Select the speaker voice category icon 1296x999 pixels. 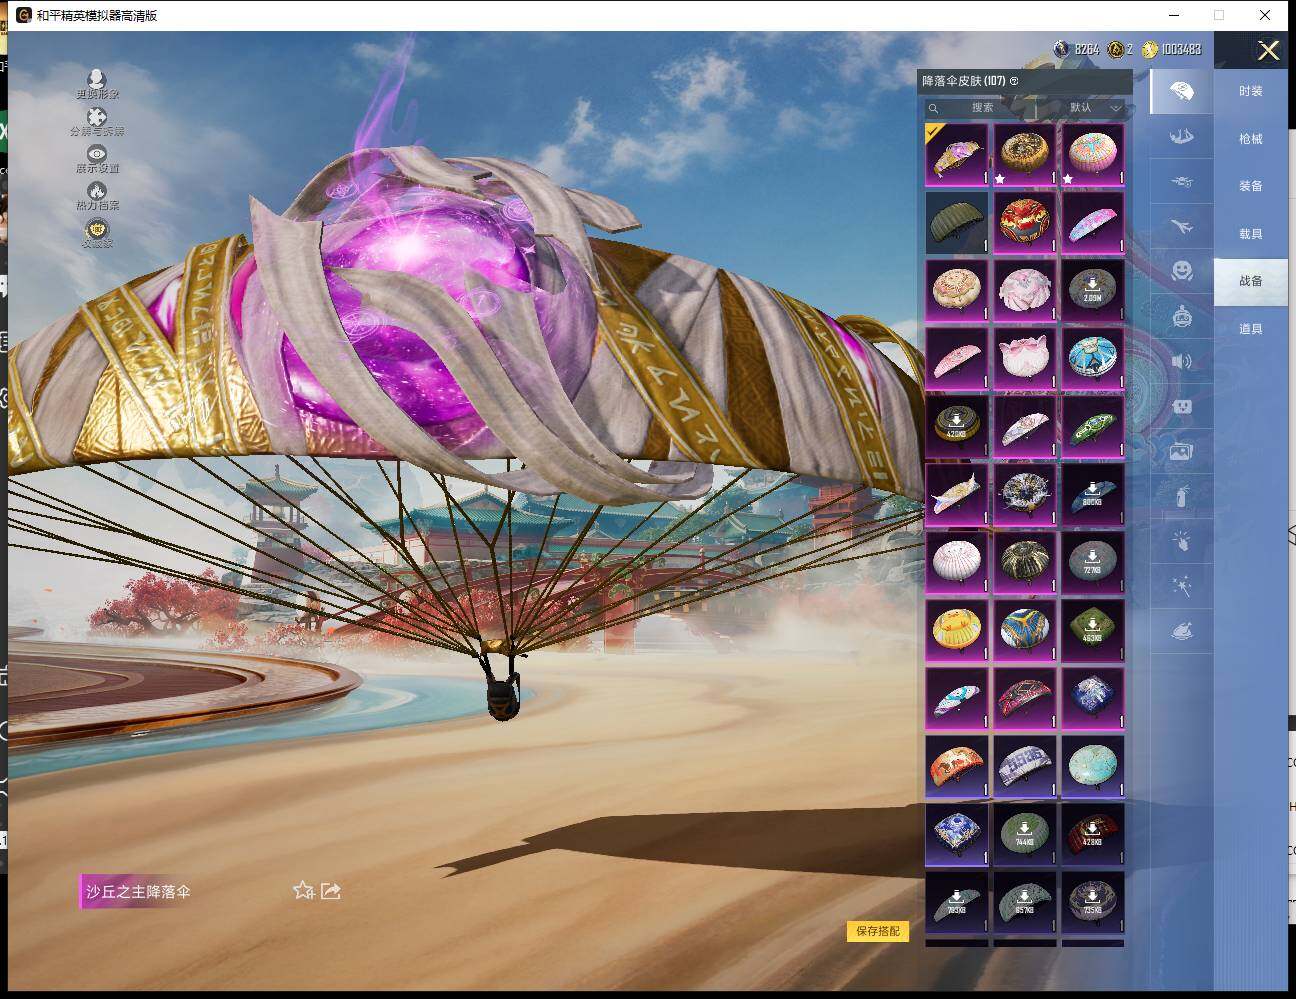point(1181,361)
